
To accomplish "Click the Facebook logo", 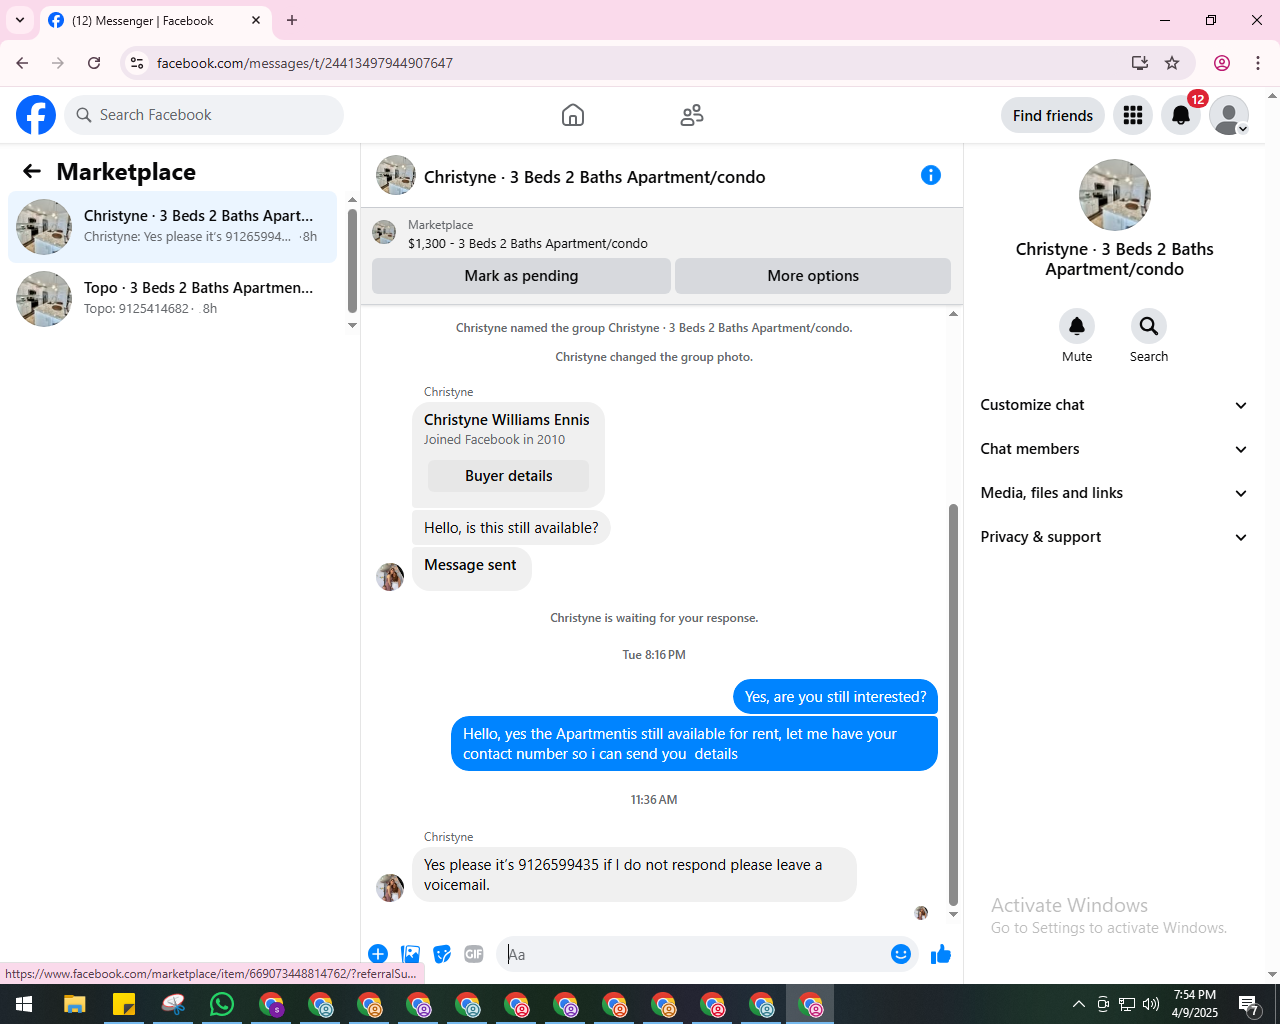I will [x=36, y=115].
